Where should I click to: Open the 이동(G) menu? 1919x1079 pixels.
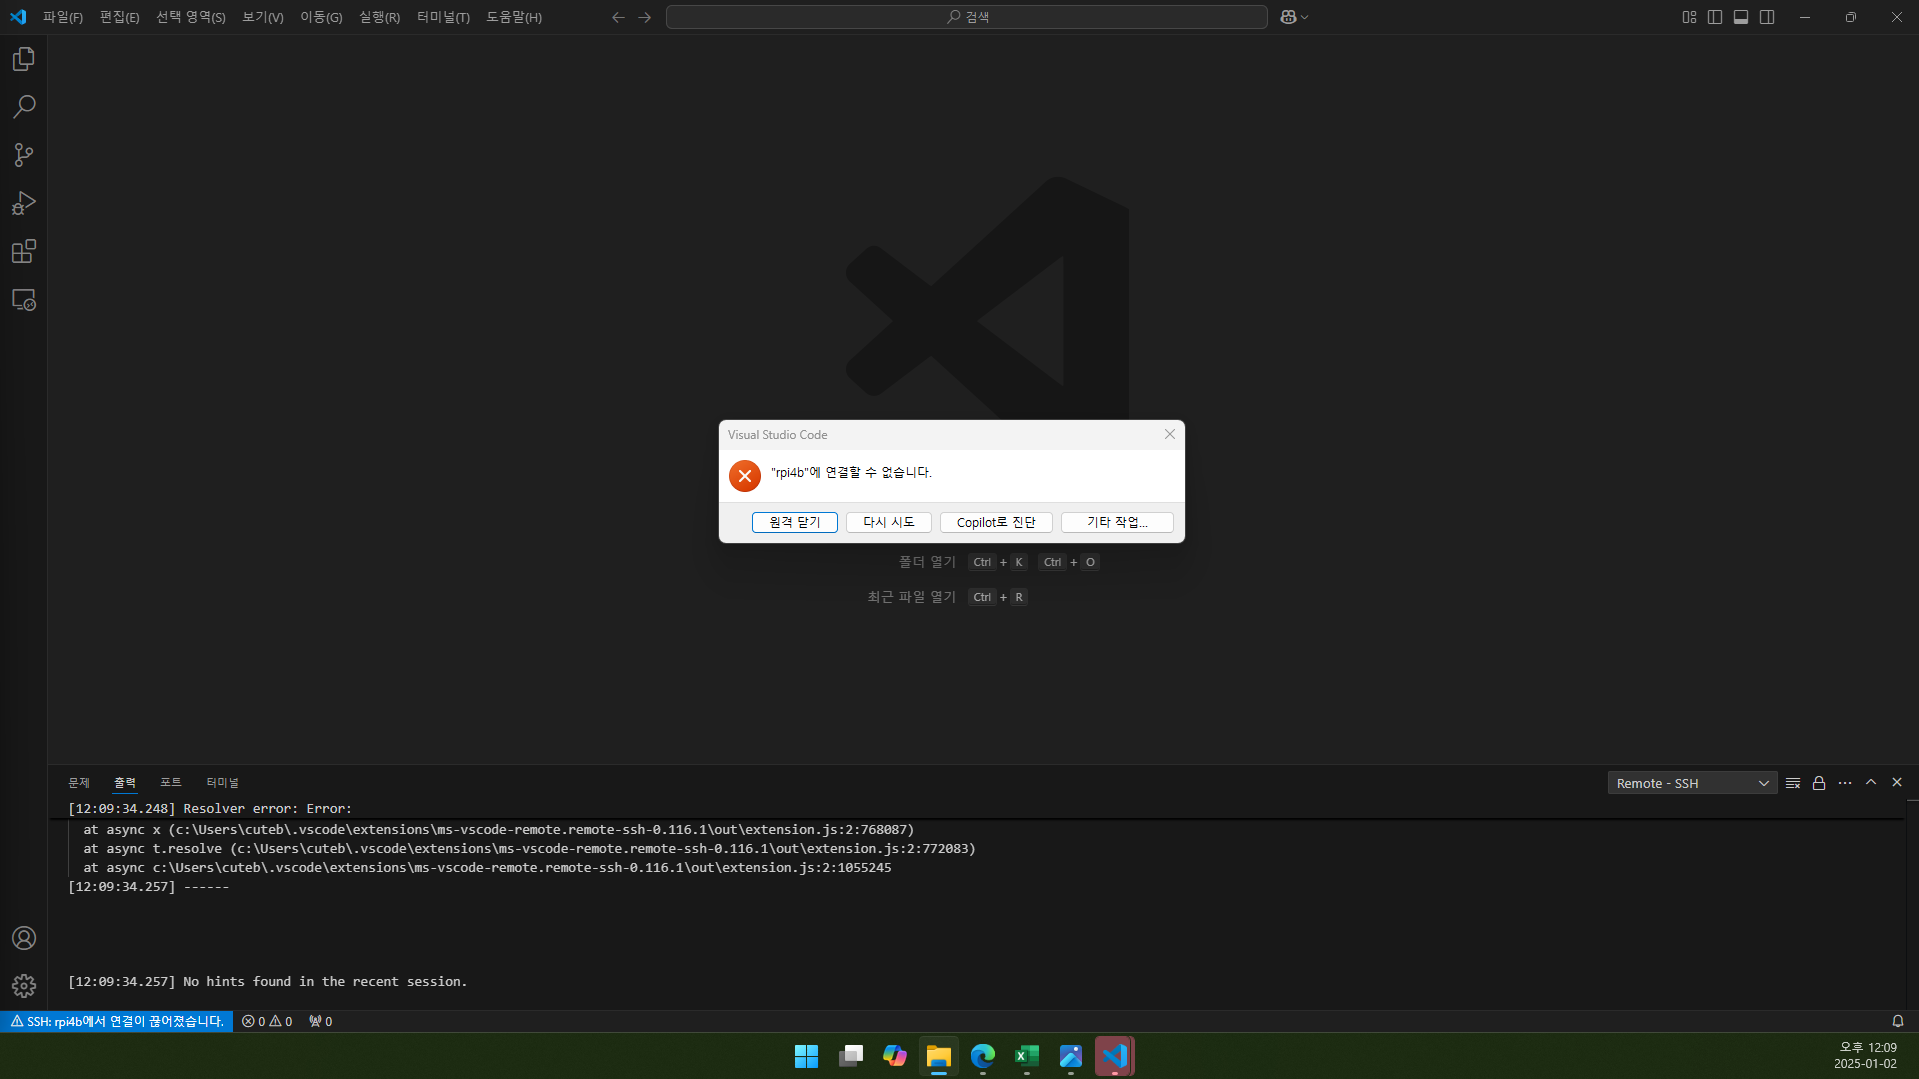(321, 17)
